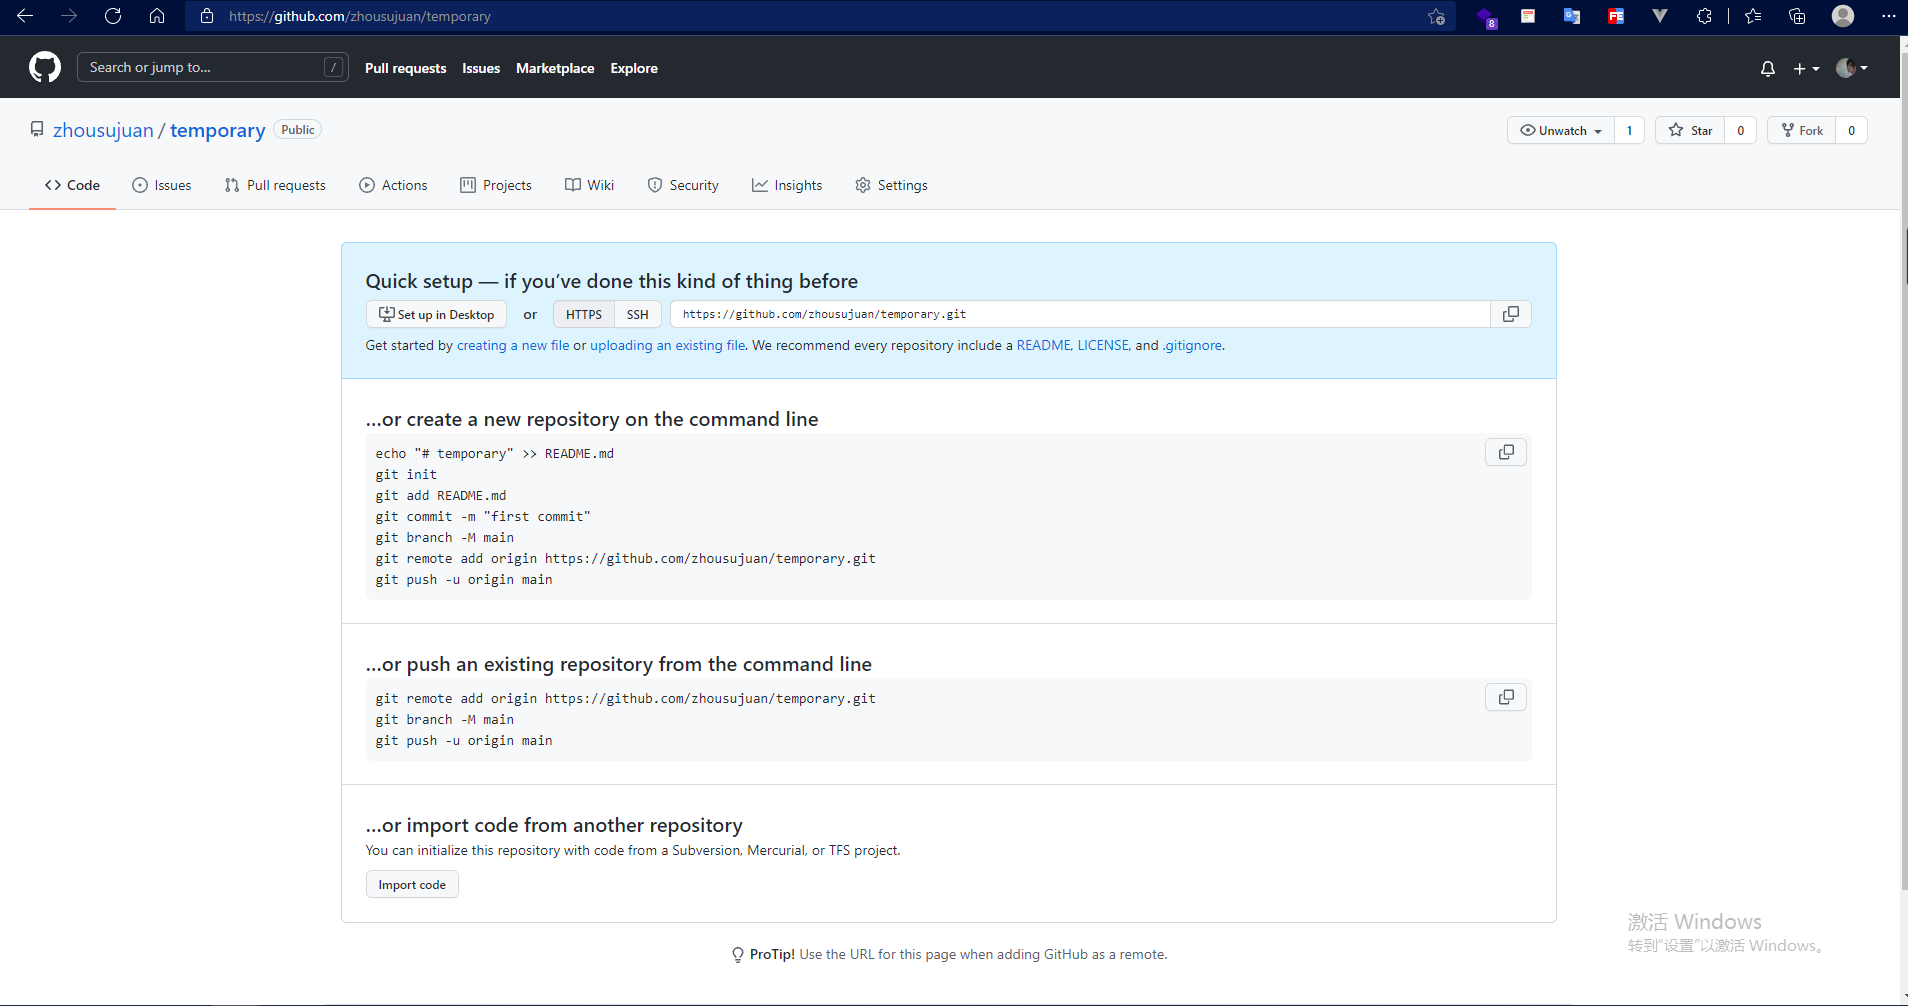Open the browser extensions puzzle icon

(1704, 16)
